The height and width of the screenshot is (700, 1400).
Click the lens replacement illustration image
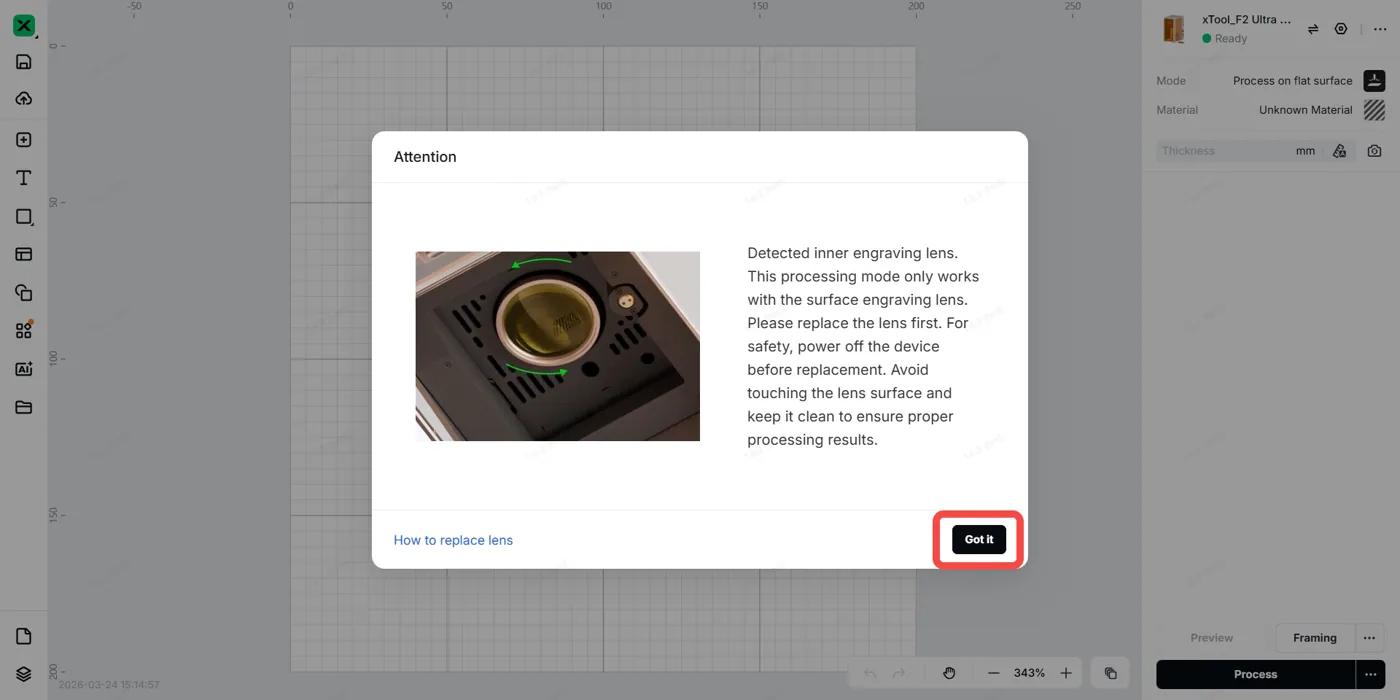(558, 346)
